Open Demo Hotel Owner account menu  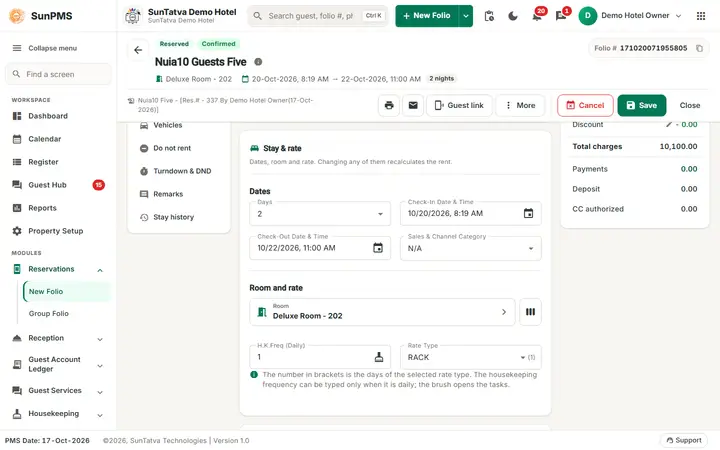630,16
